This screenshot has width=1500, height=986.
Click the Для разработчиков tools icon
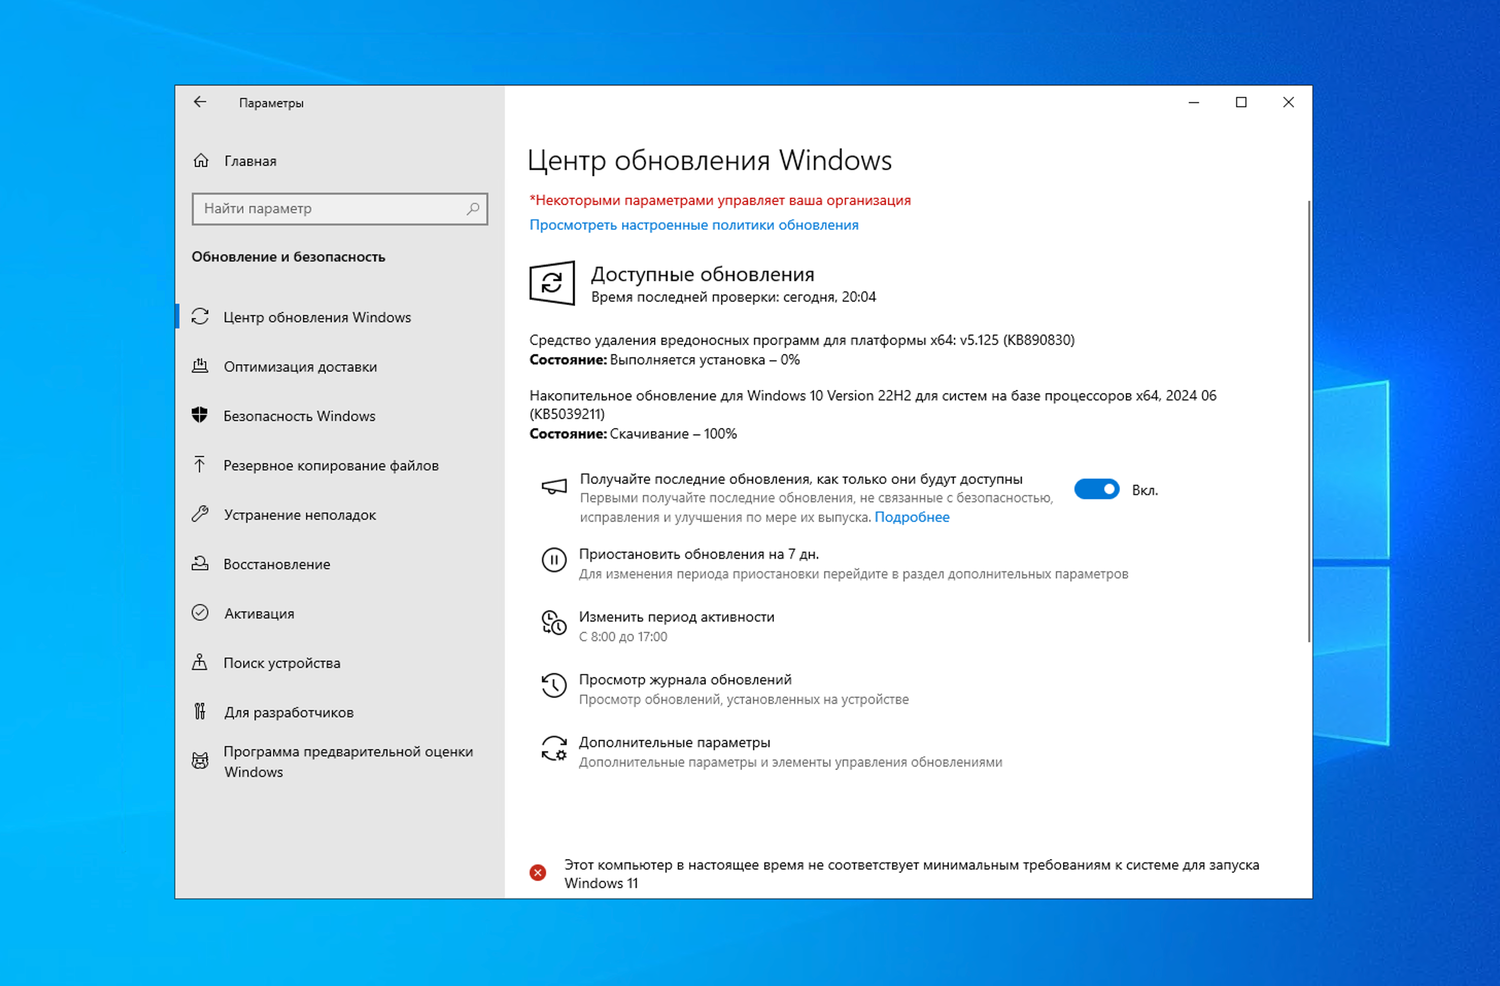(200, 711)
